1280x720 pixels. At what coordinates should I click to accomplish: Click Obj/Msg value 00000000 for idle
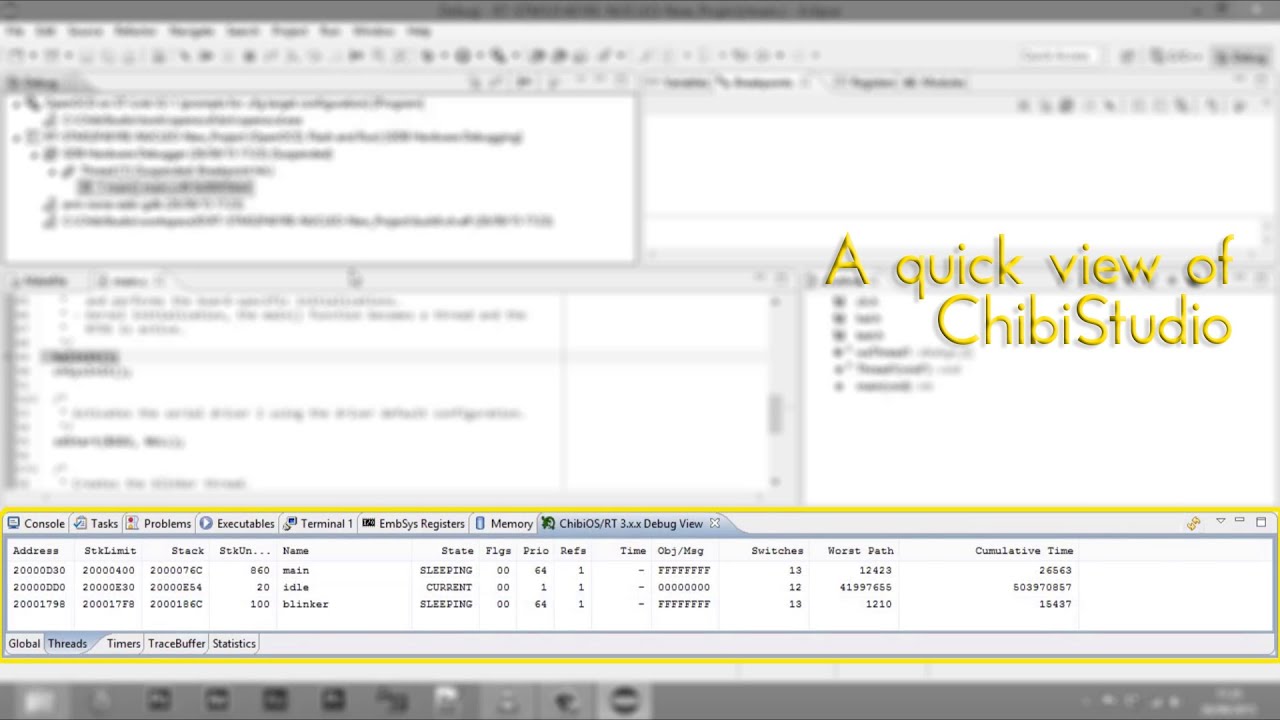coord(684,587)
